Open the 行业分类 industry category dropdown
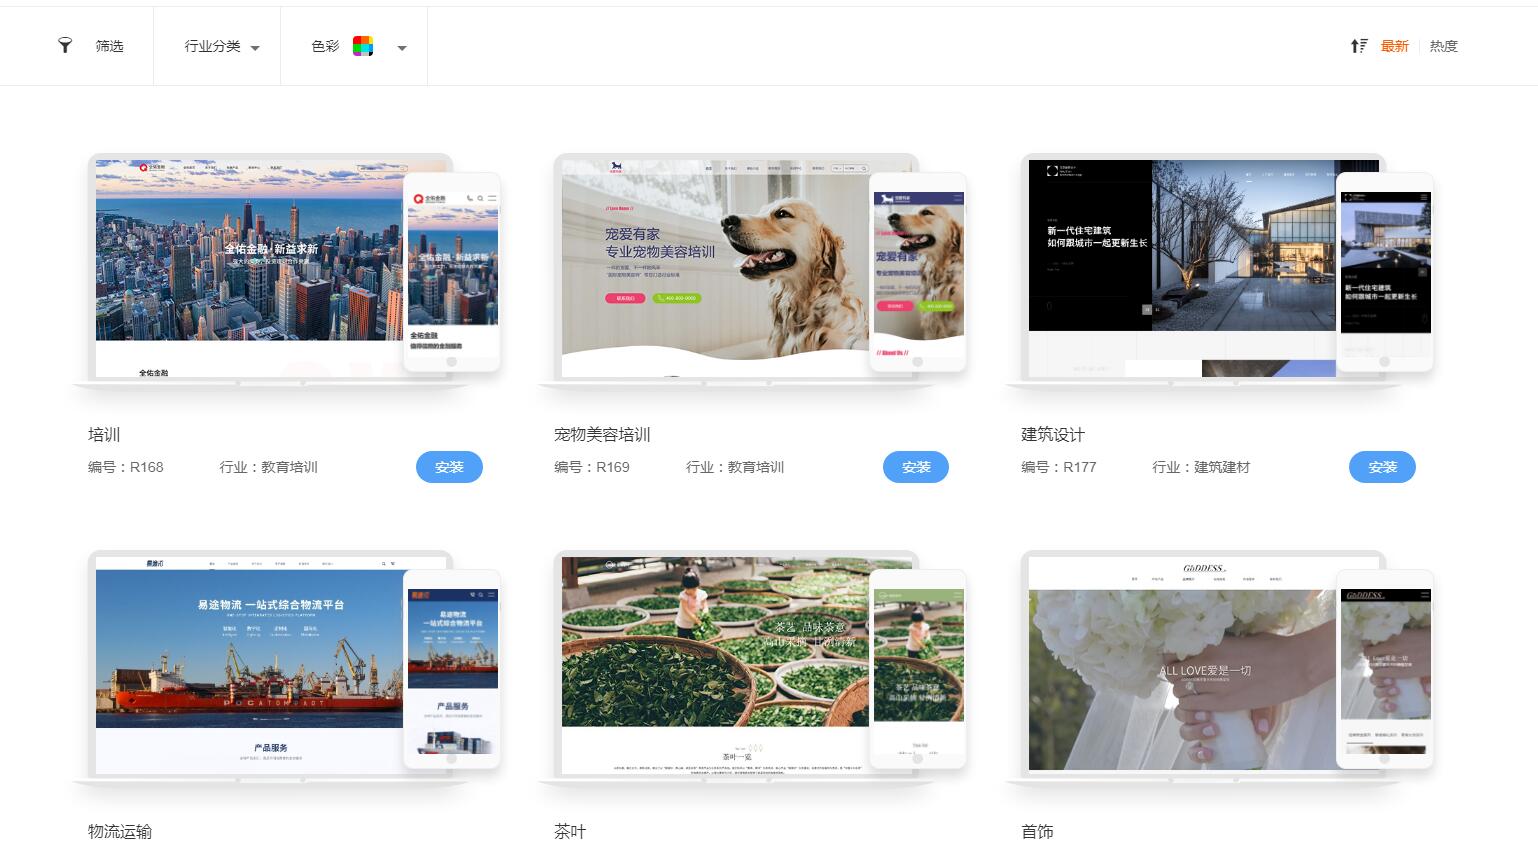 click(x=218, y=46)
